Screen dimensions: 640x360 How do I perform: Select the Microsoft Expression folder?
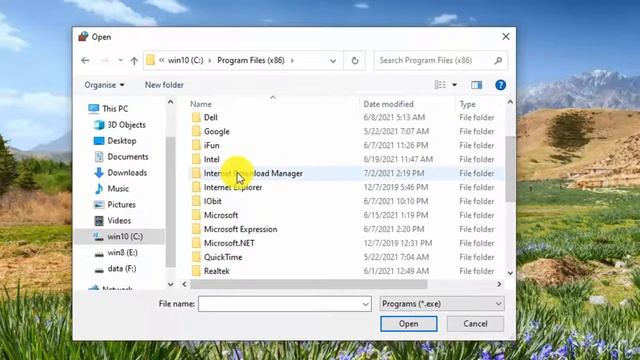tap(240, 229)
